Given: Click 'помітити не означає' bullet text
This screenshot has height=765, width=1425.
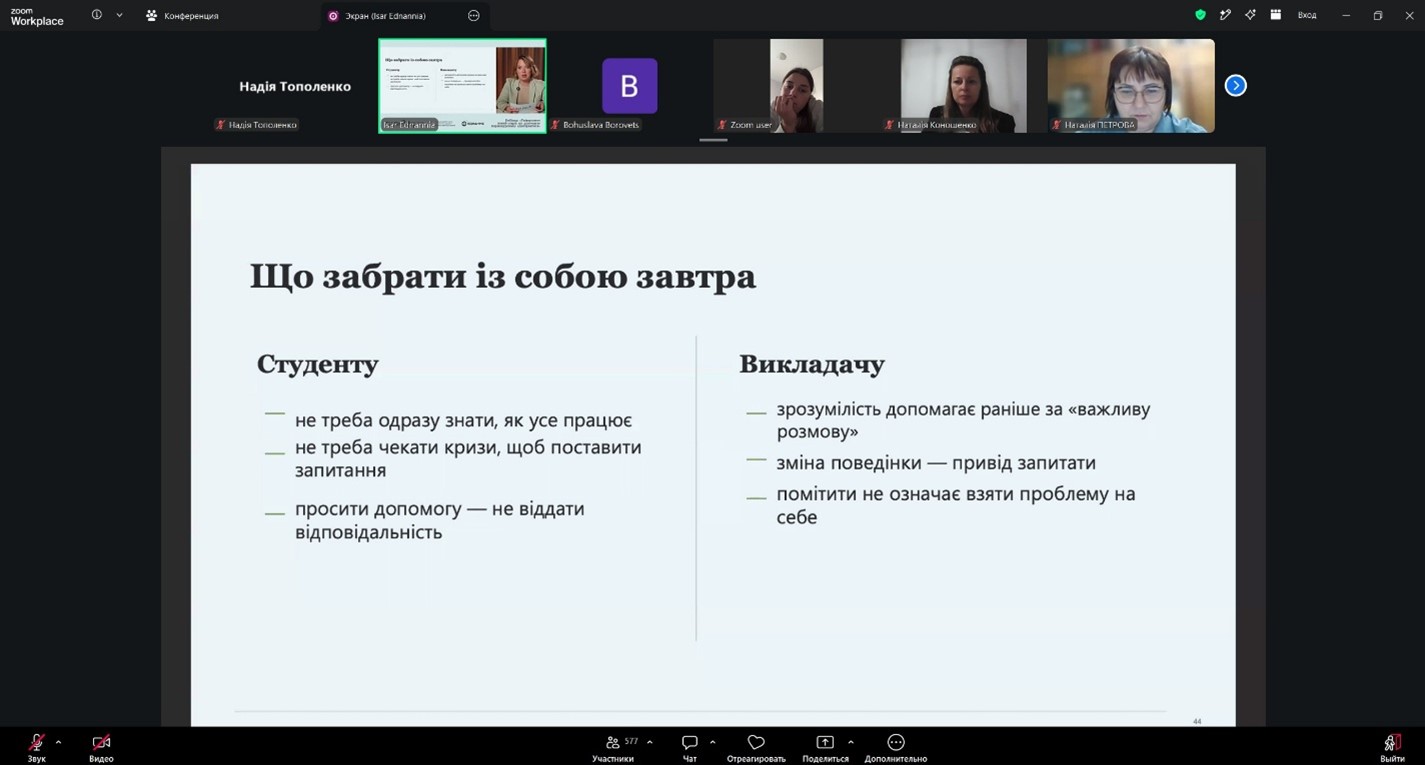Looking at the screenshot, I should click(x=956, y=505).
